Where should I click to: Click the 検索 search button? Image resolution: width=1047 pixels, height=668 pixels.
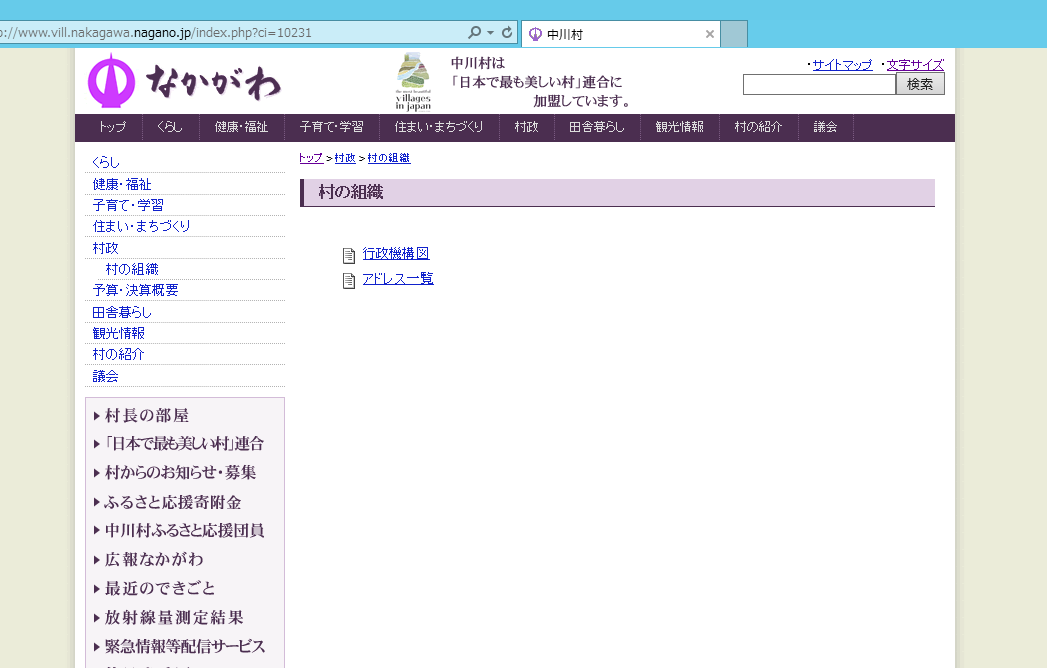[x=920, y=85]
